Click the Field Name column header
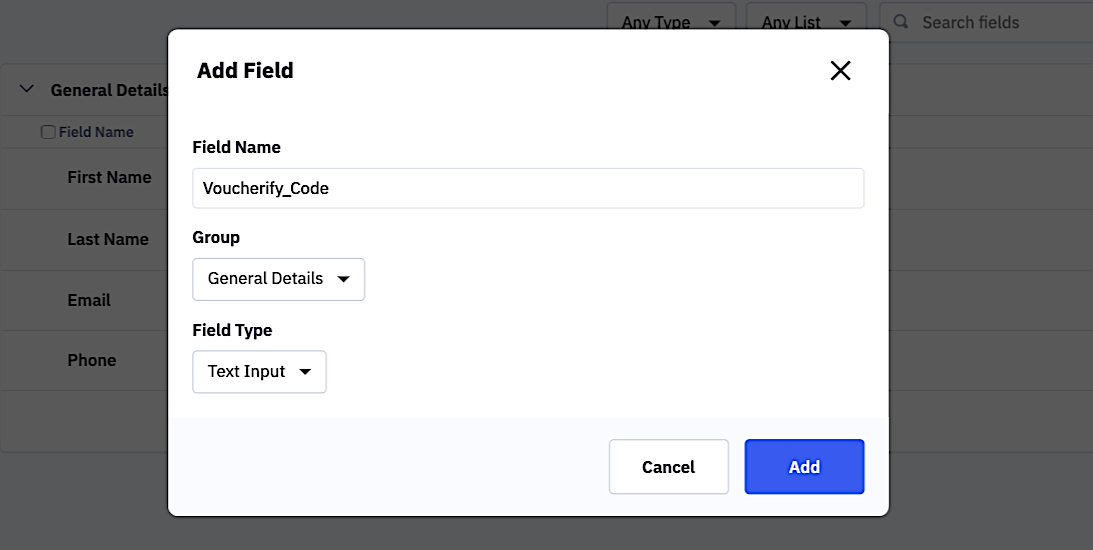Viewport: 1093px width, 550px height. 96,132
